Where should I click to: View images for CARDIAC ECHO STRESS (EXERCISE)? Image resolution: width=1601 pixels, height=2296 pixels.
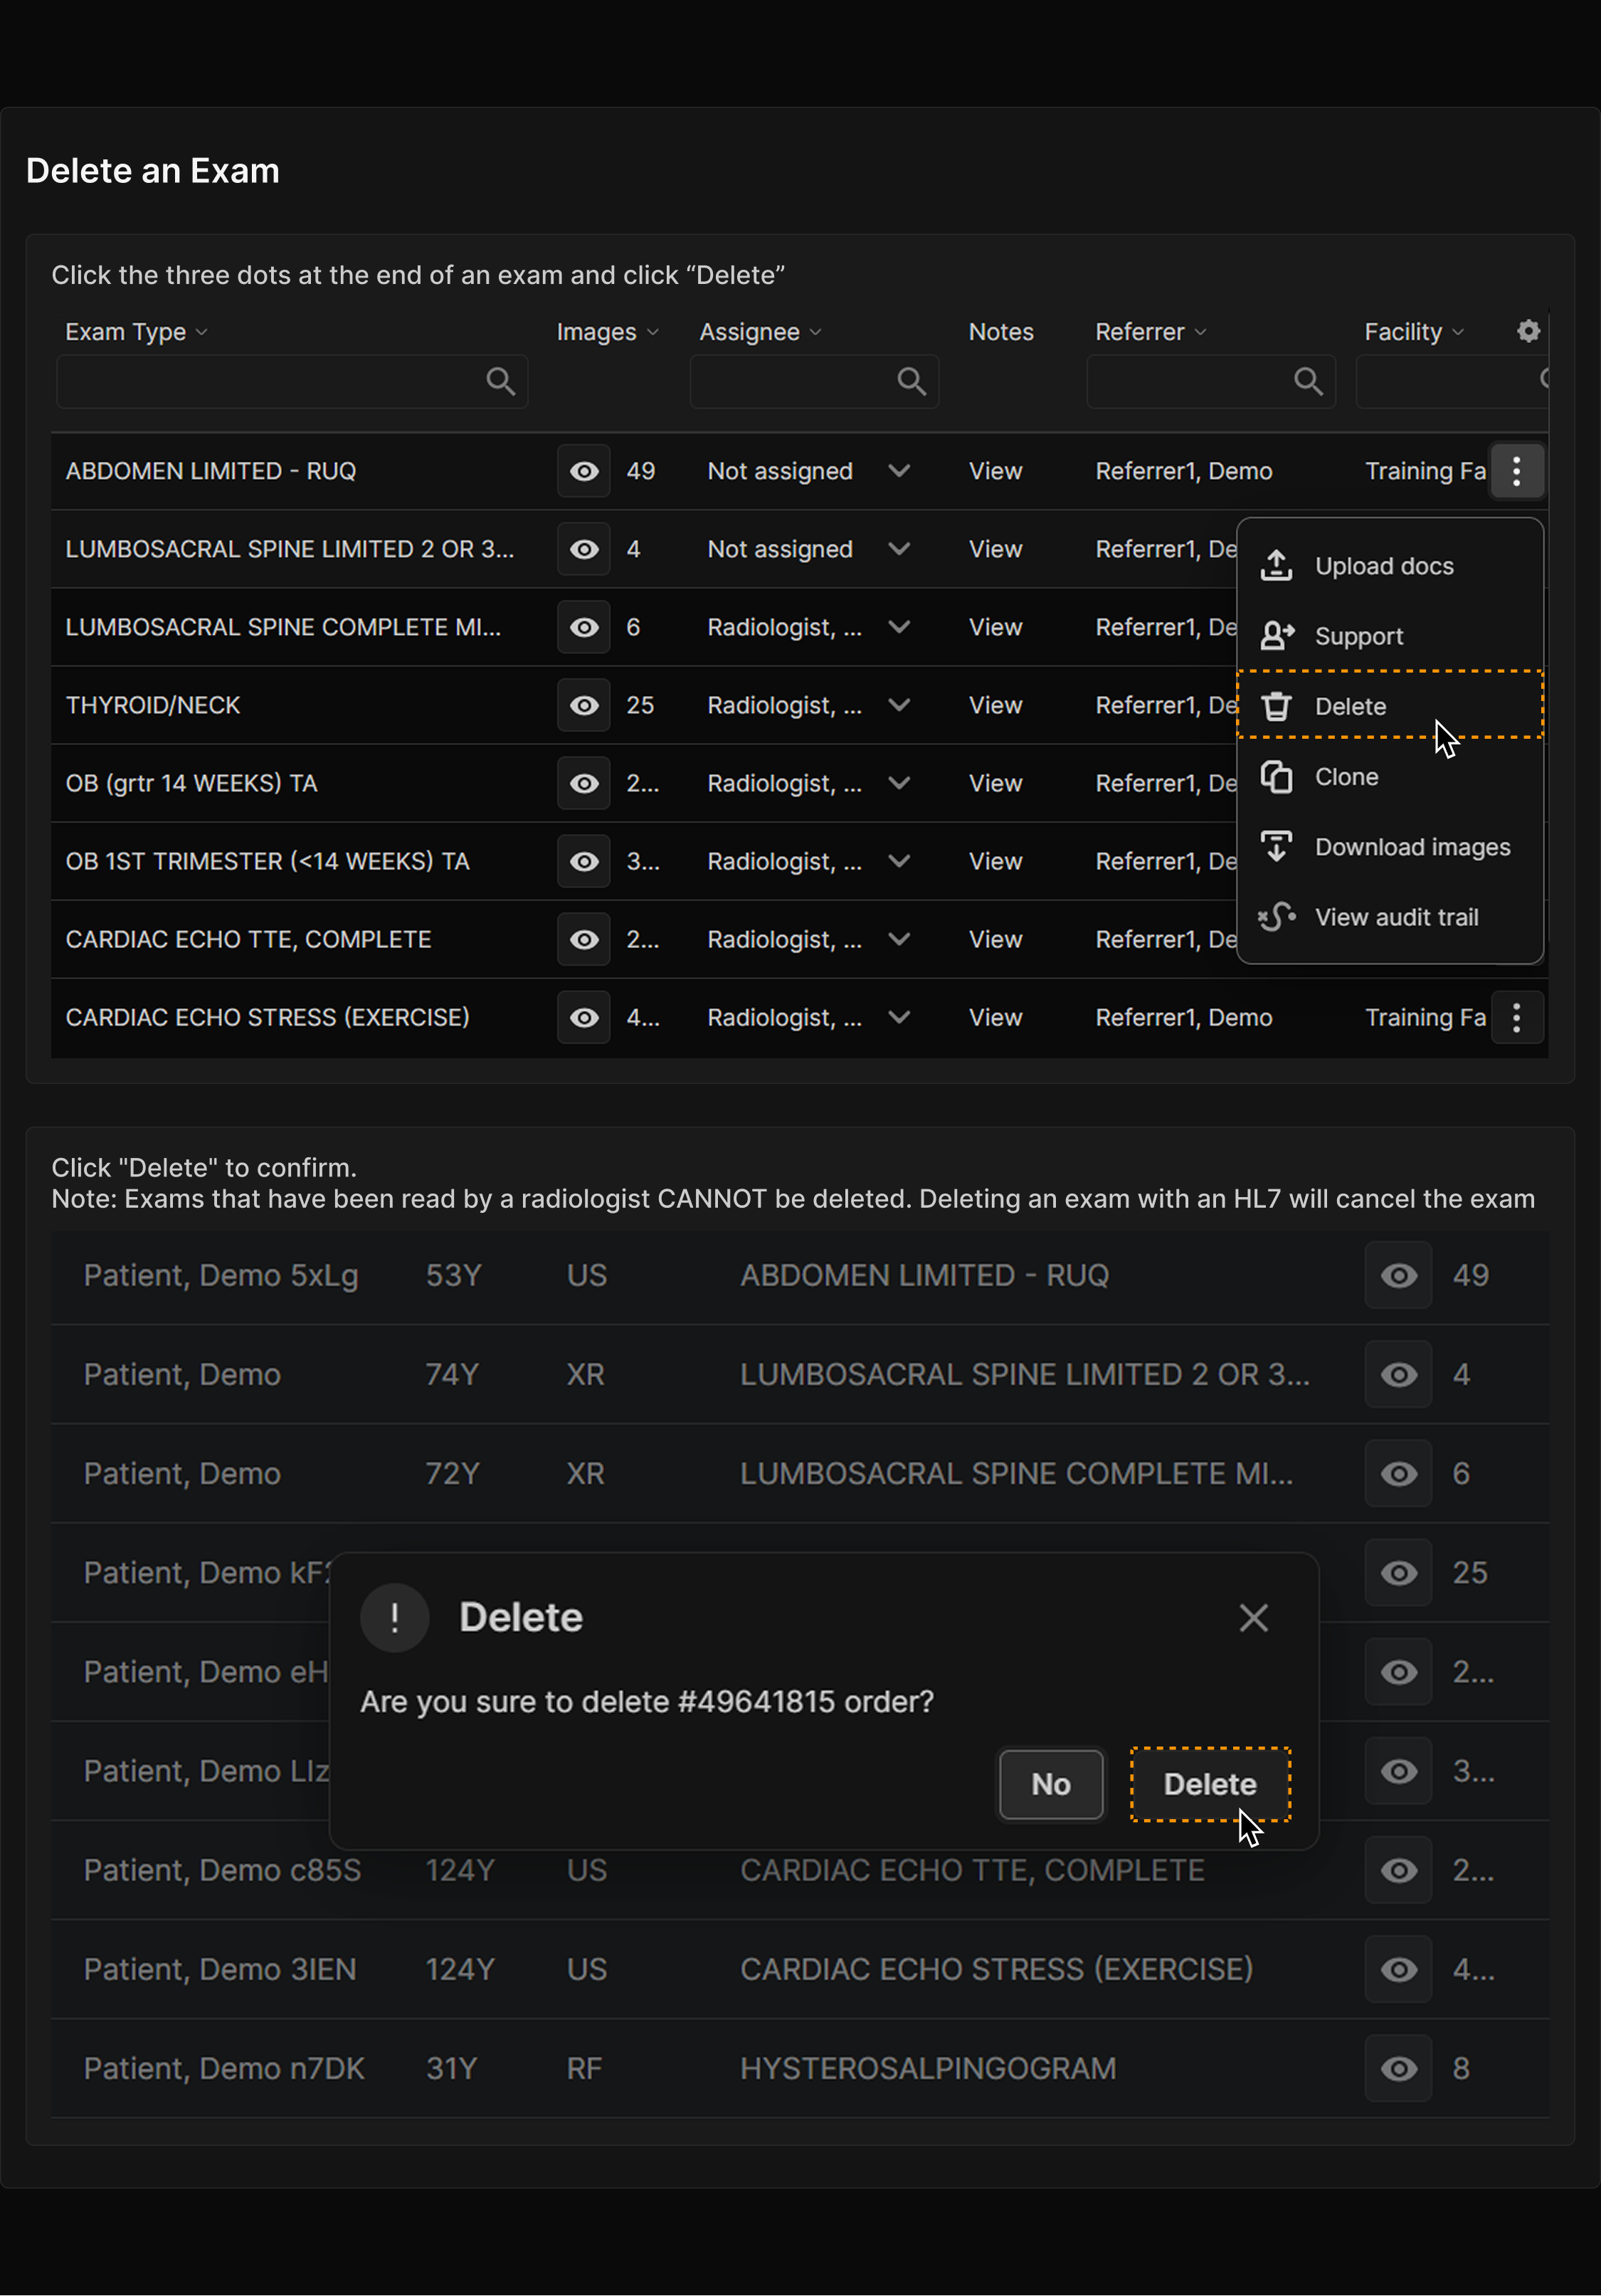click(584, 1017)
